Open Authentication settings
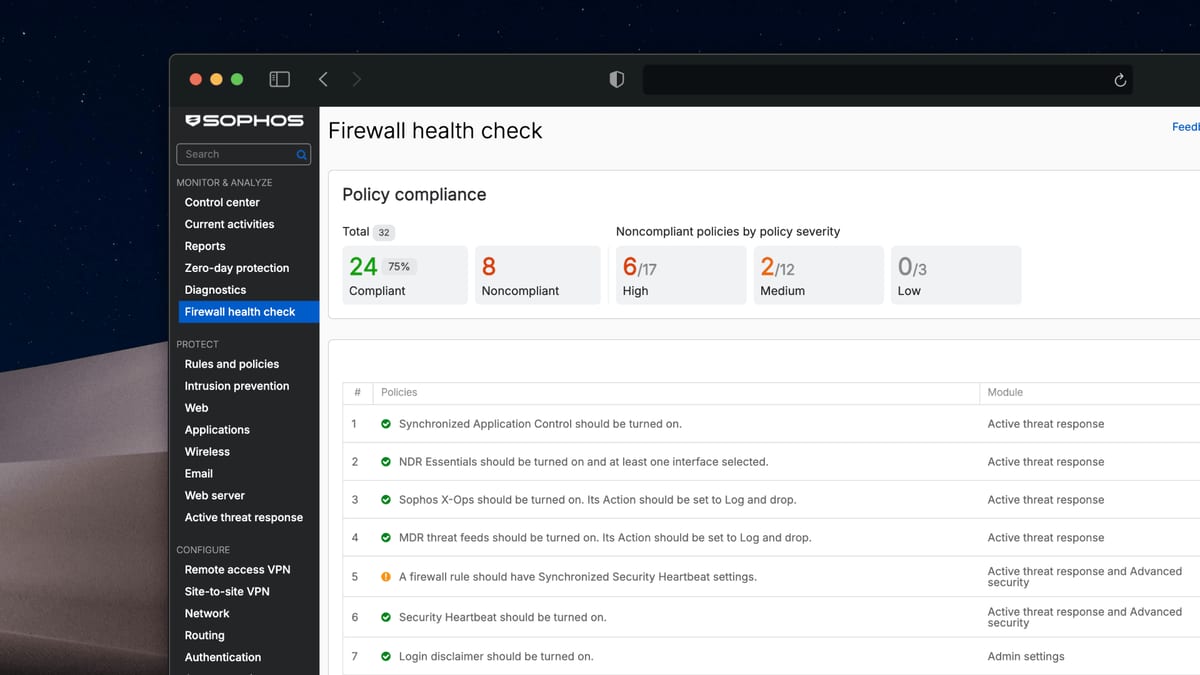 coord(223,658)
